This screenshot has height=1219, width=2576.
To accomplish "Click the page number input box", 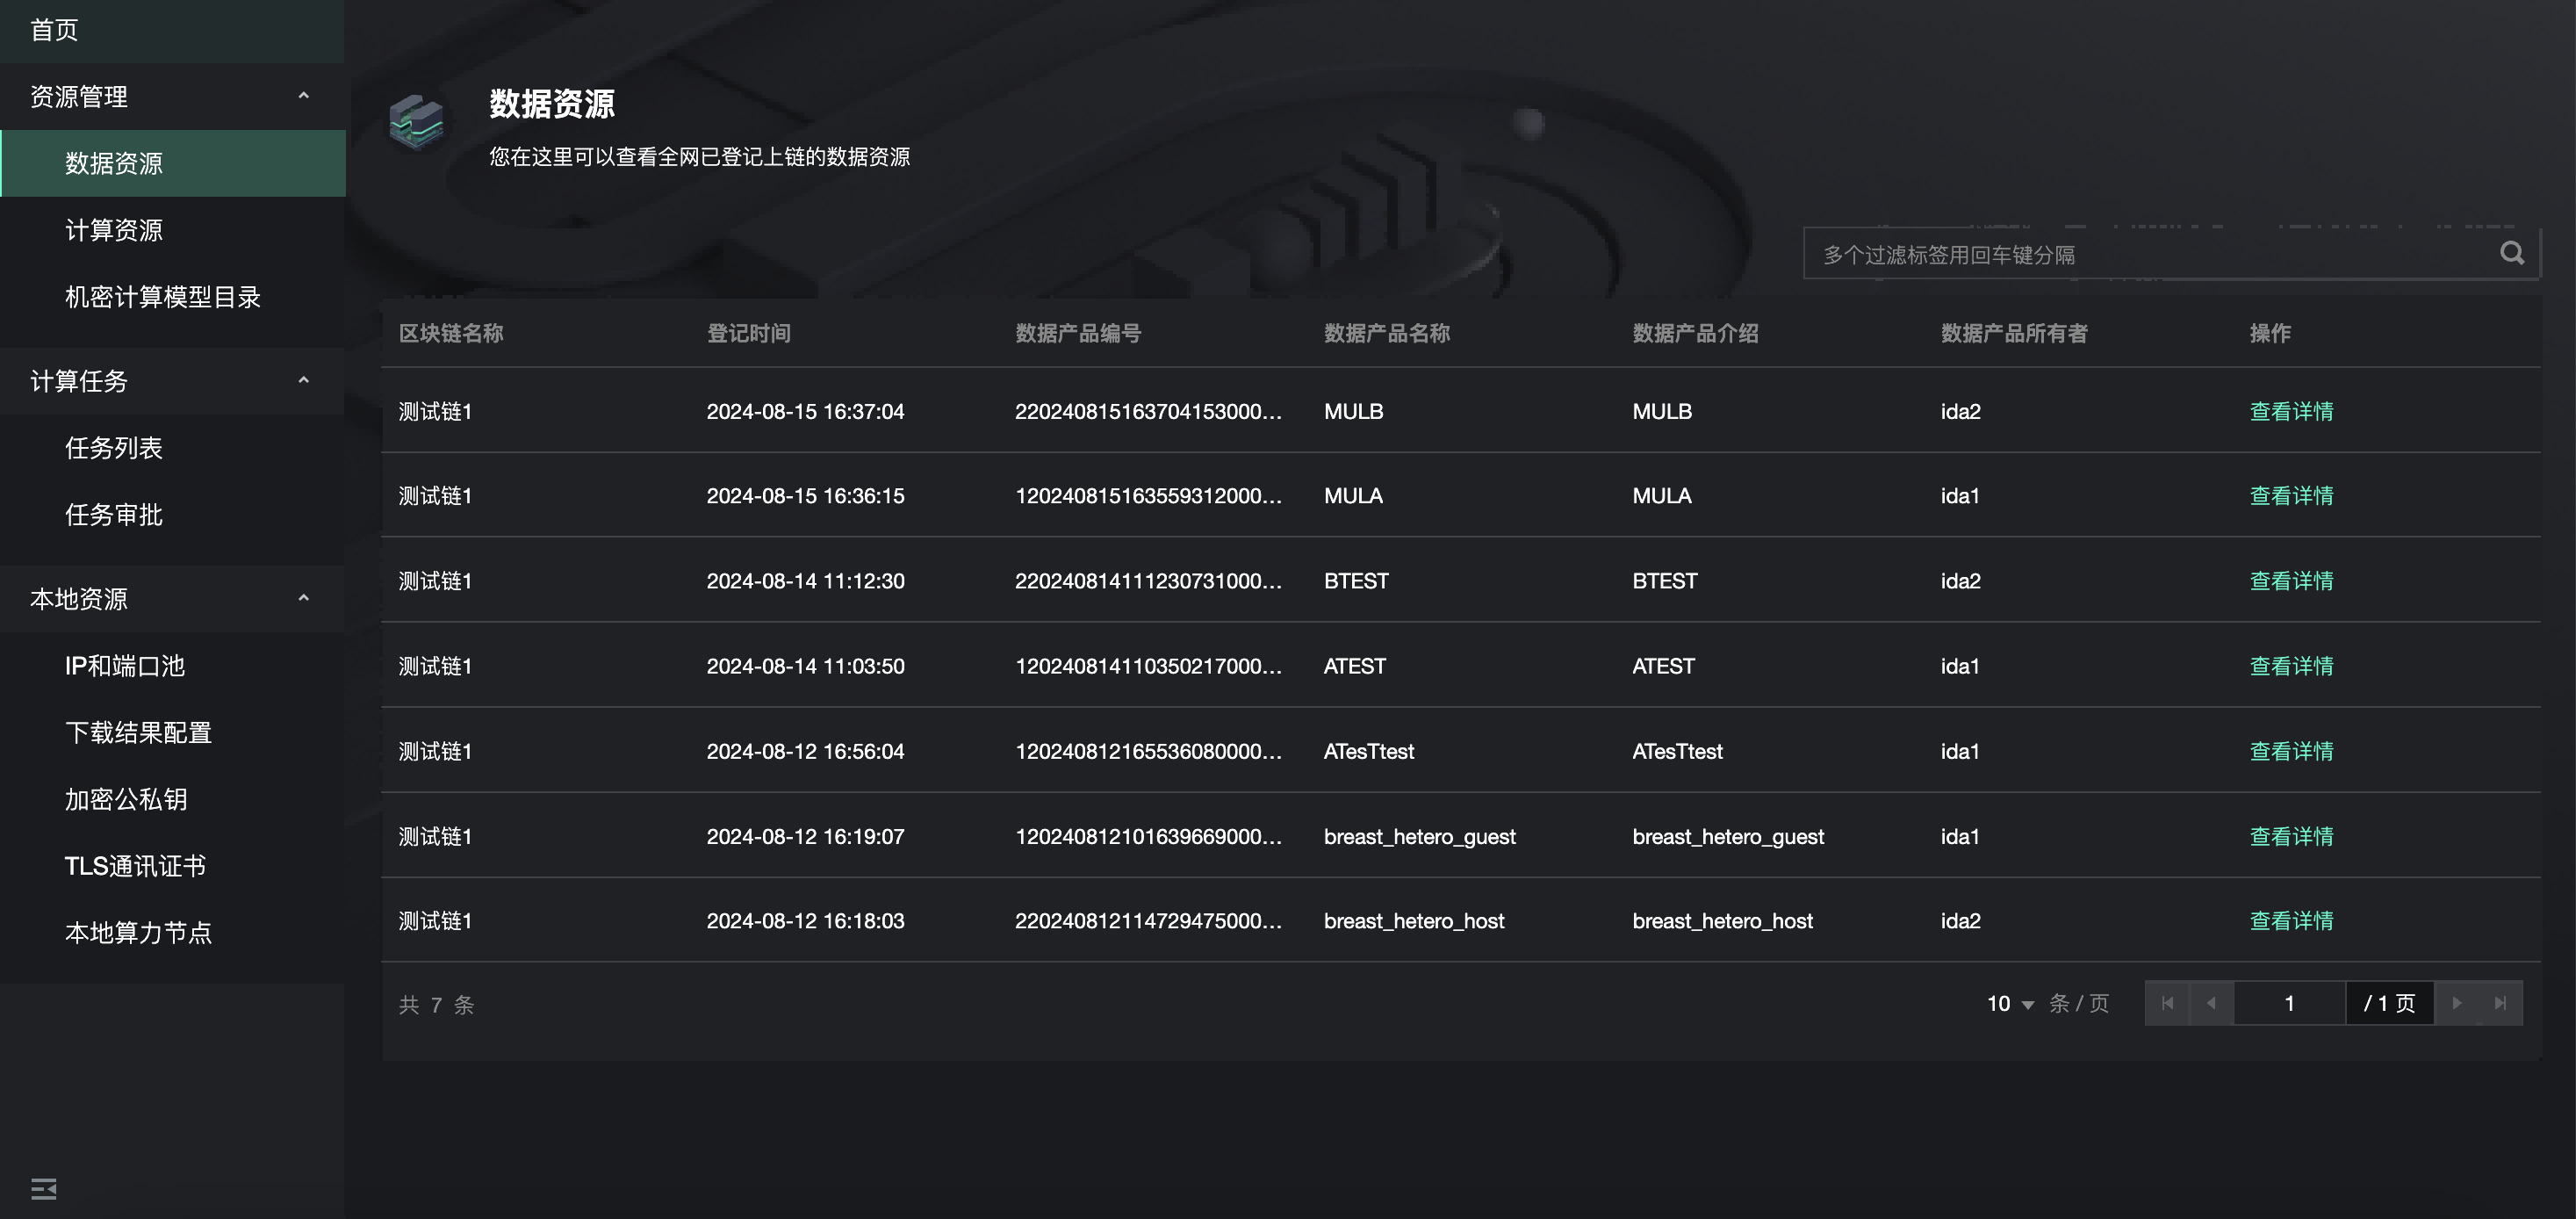I will pyautogui.click(x=2288, y=1003).
